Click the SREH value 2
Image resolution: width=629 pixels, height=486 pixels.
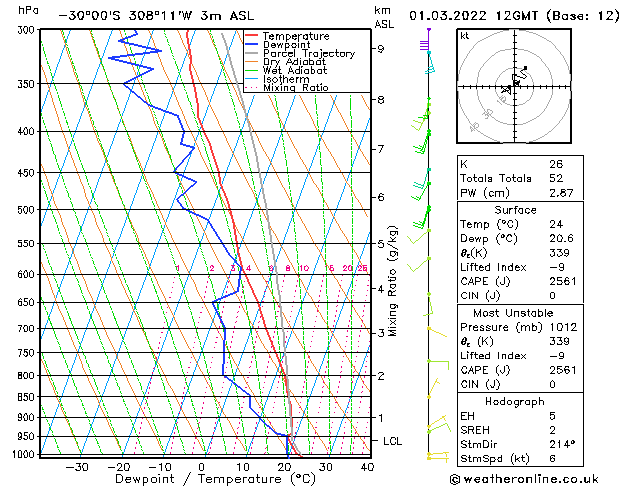pos(552,430)
